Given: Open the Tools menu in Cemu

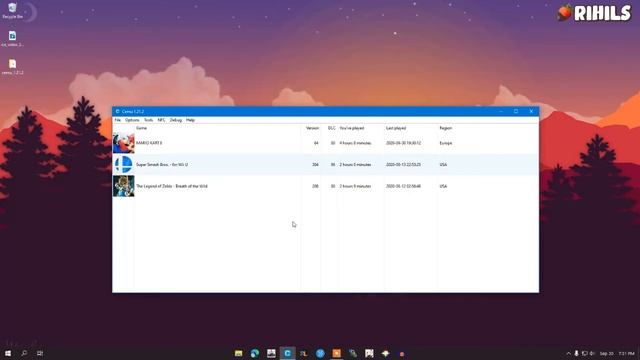Looking at the screenshot, I should pos(149,120).
